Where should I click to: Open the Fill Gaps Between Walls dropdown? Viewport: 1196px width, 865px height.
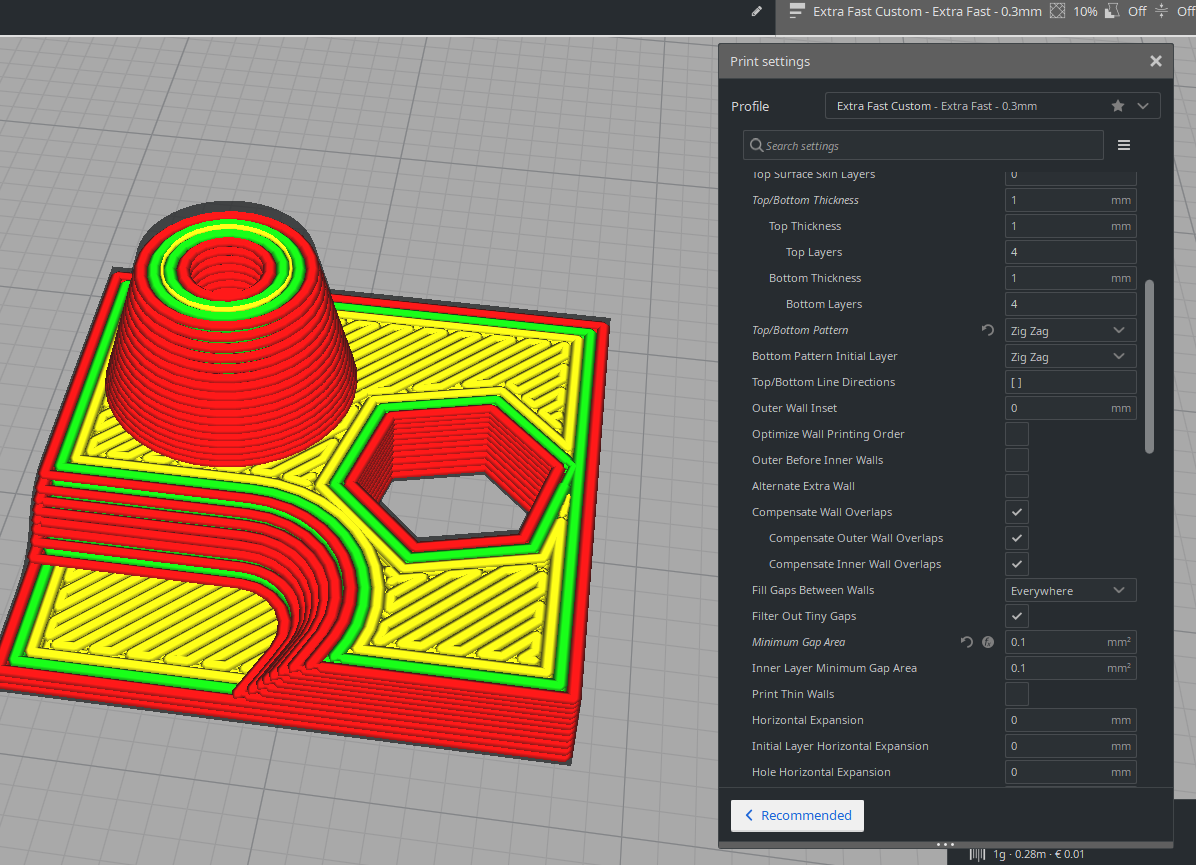click(1070, 589)
